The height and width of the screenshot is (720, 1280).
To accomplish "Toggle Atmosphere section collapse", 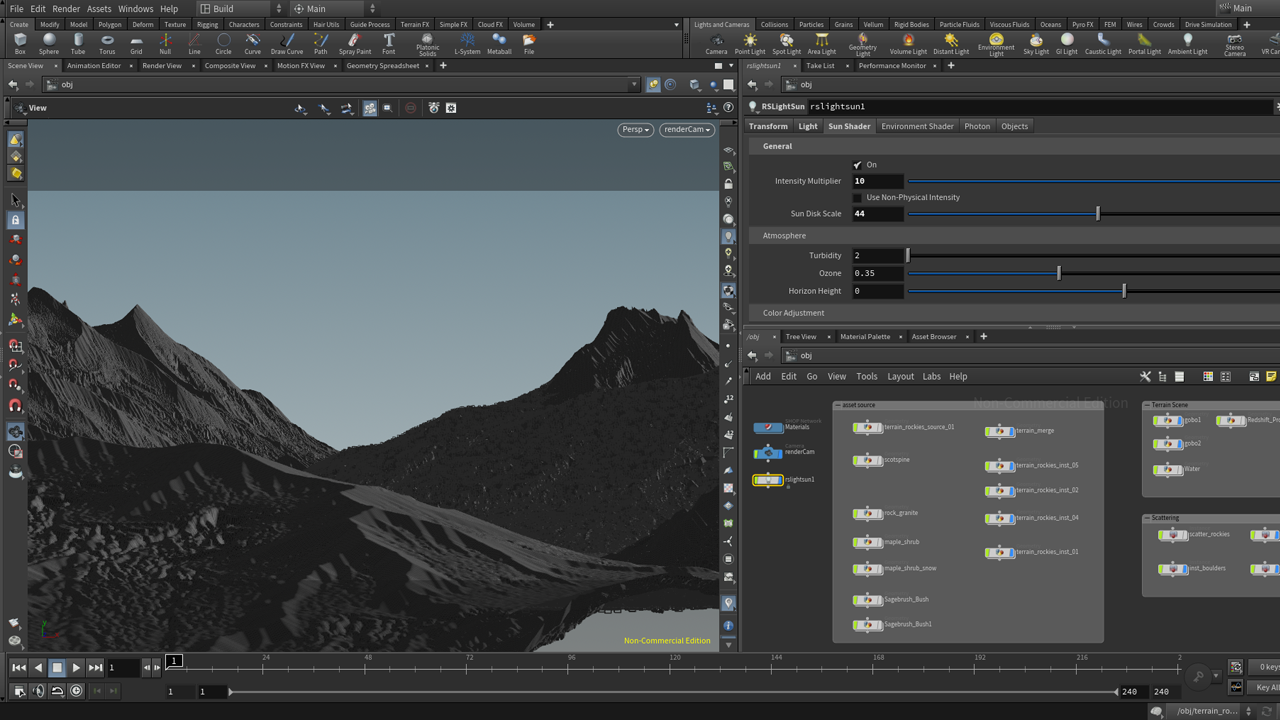I will 784,236.
